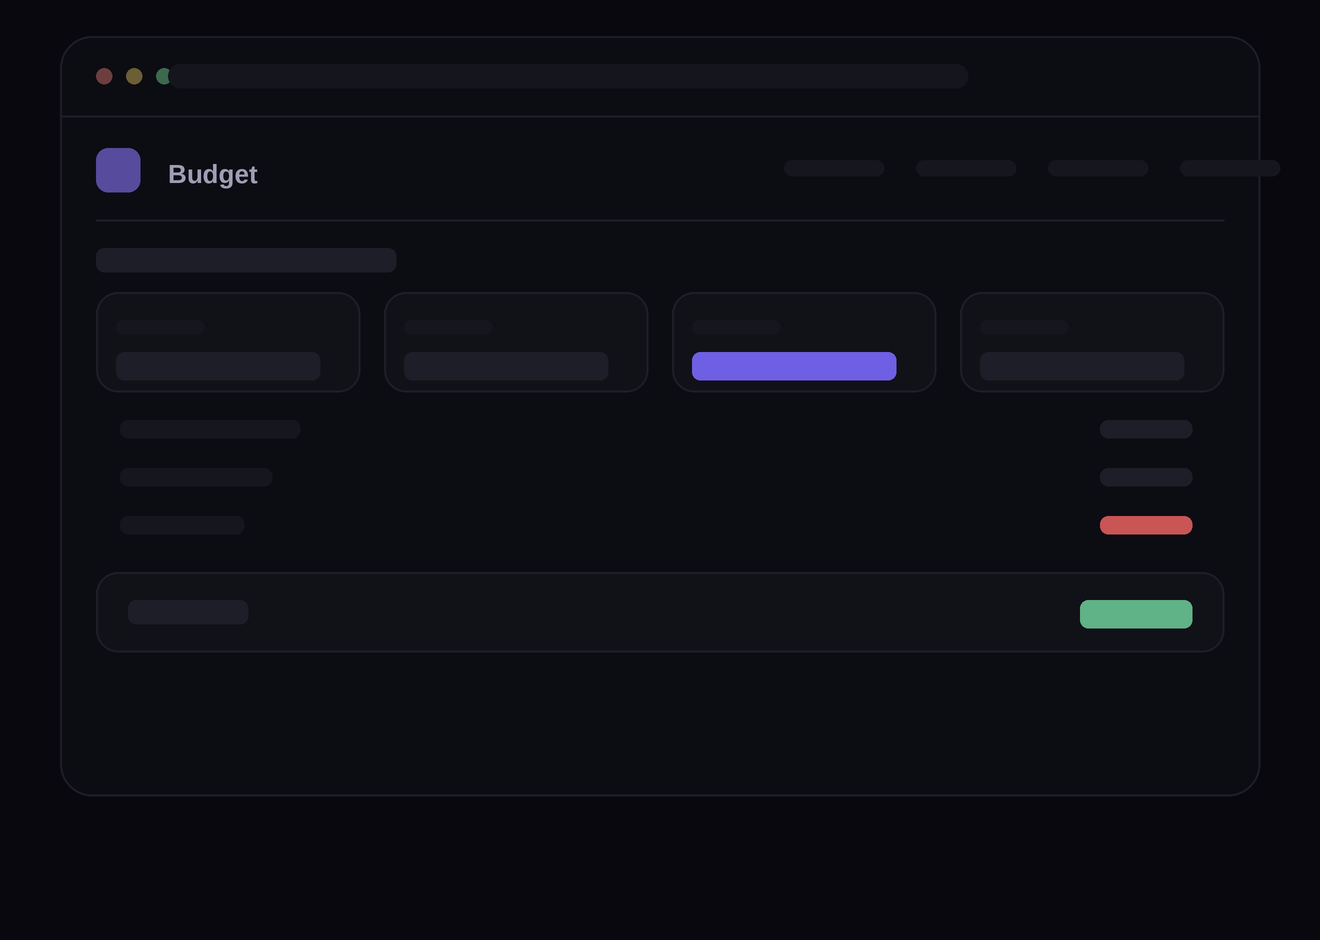Click the section heading placeholder bar
The height and width of the screenshot is (940, 1320).
point(246,260)
